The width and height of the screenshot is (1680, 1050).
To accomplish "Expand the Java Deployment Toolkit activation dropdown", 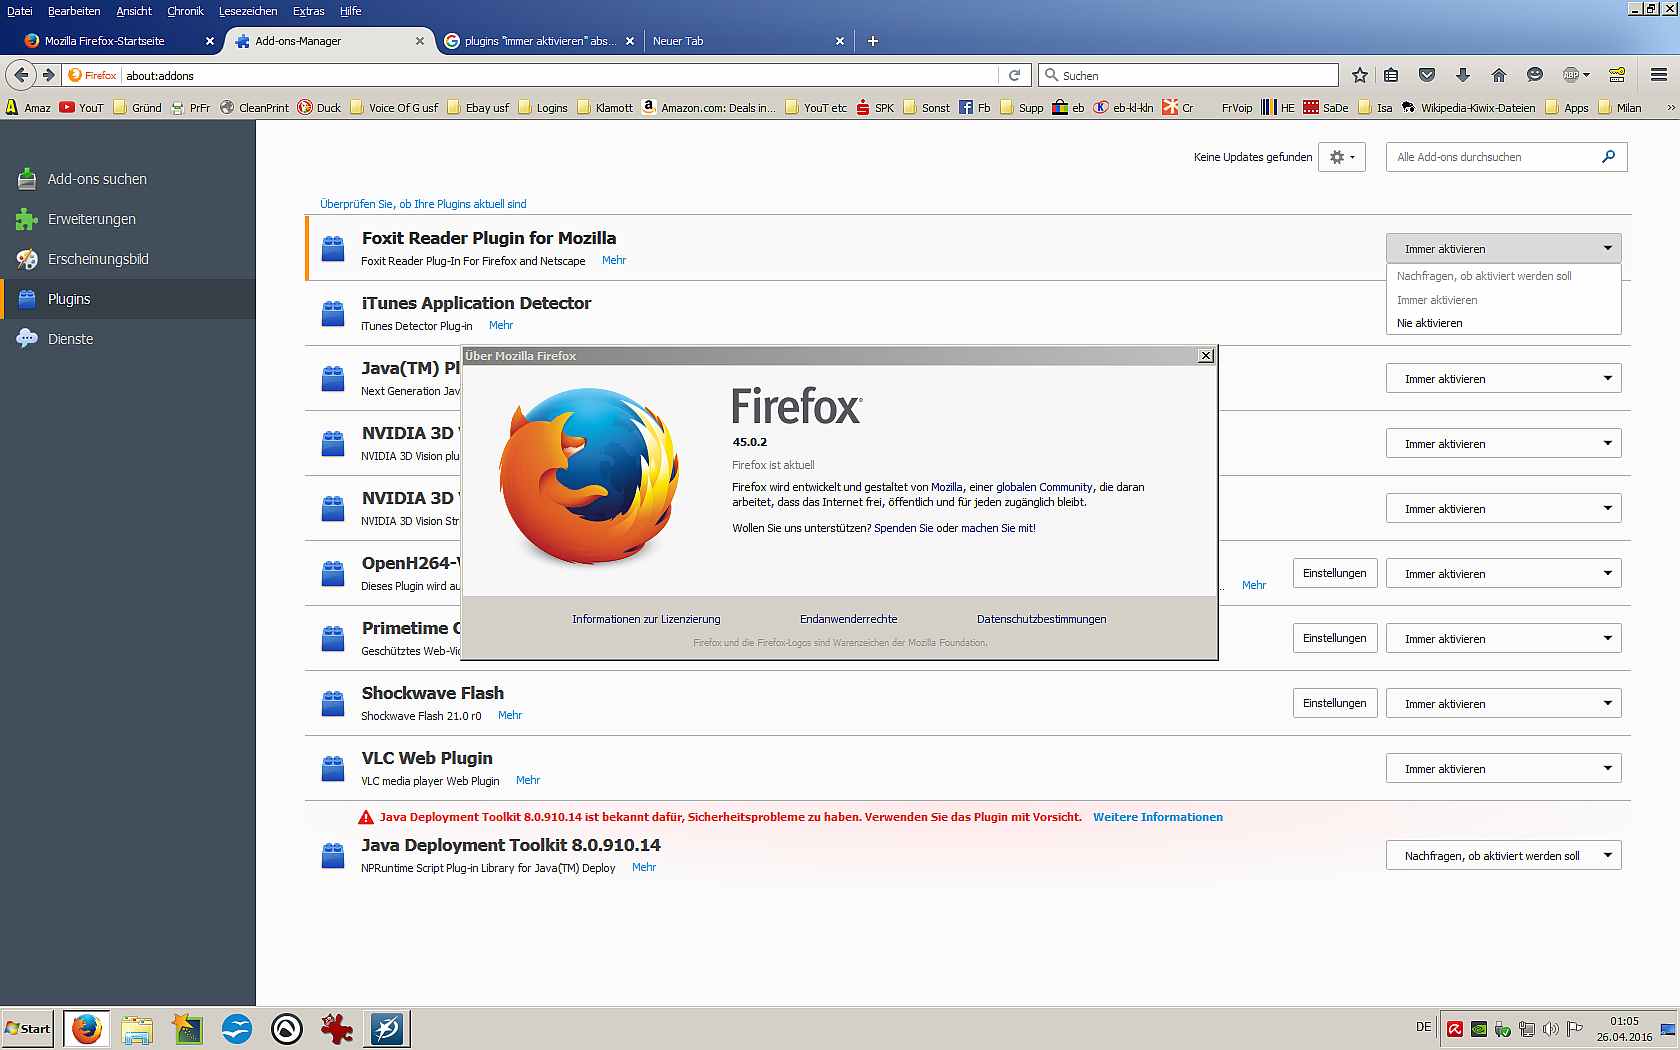I will pyautogui.click(x=1503, y=856).
